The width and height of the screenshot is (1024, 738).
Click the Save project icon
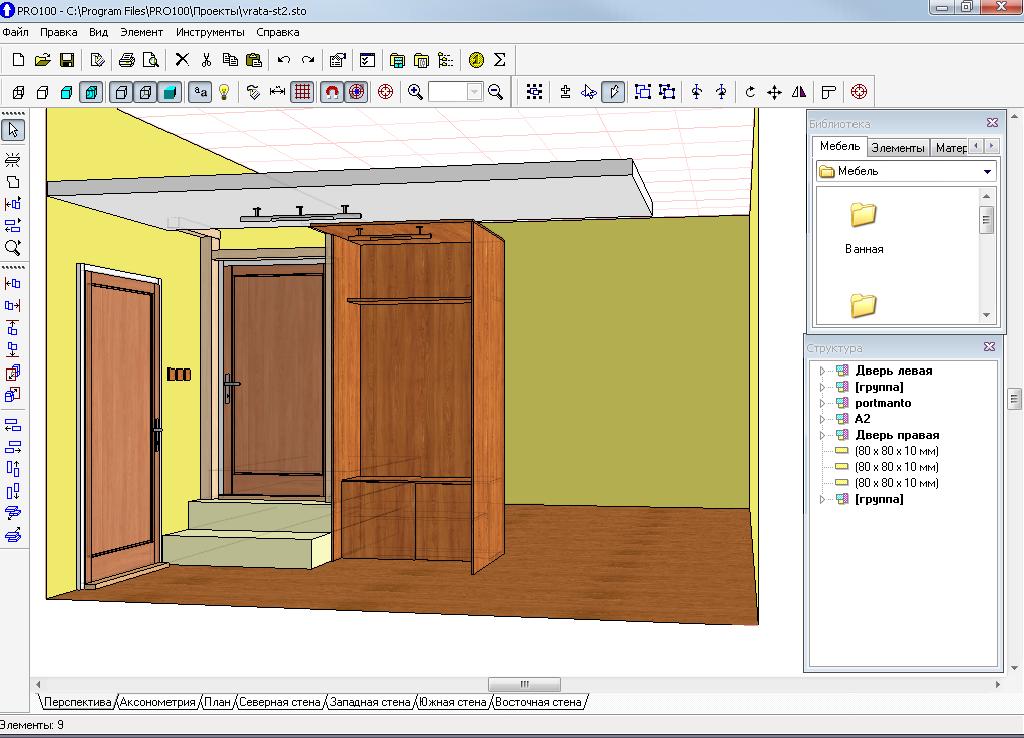[67, 60]
